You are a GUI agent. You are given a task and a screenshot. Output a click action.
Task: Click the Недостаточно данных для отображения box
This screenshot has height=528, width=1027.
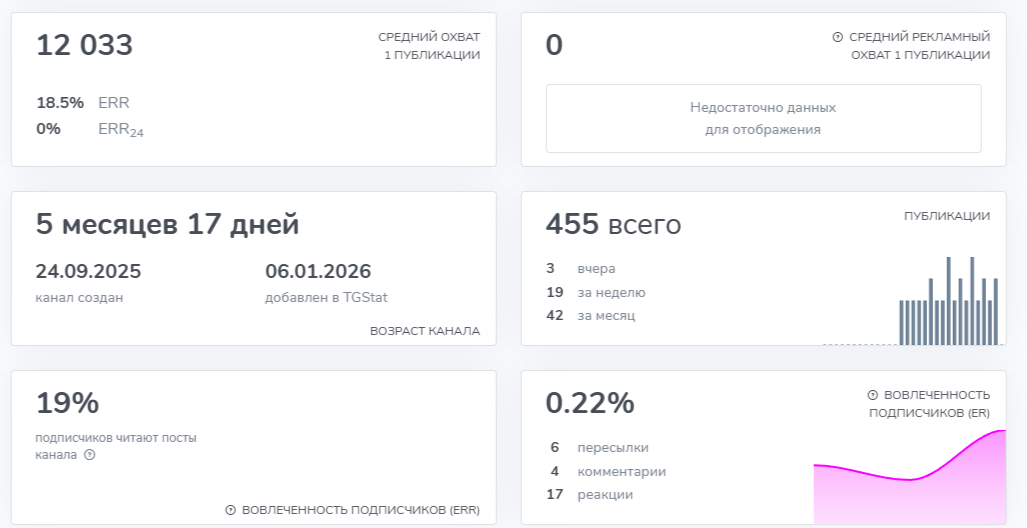pos(764,119)
